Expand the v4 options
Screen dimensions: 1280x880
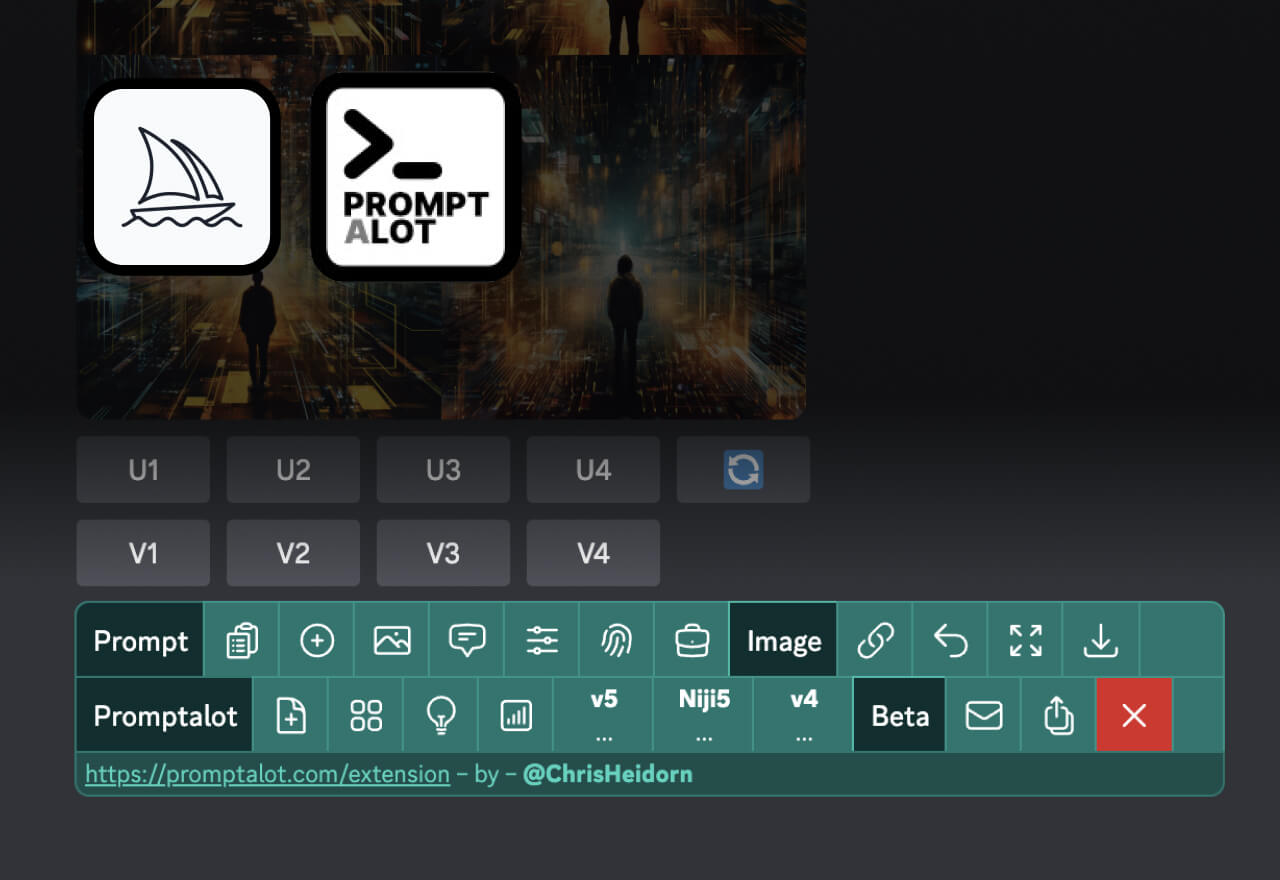(803, 715)
